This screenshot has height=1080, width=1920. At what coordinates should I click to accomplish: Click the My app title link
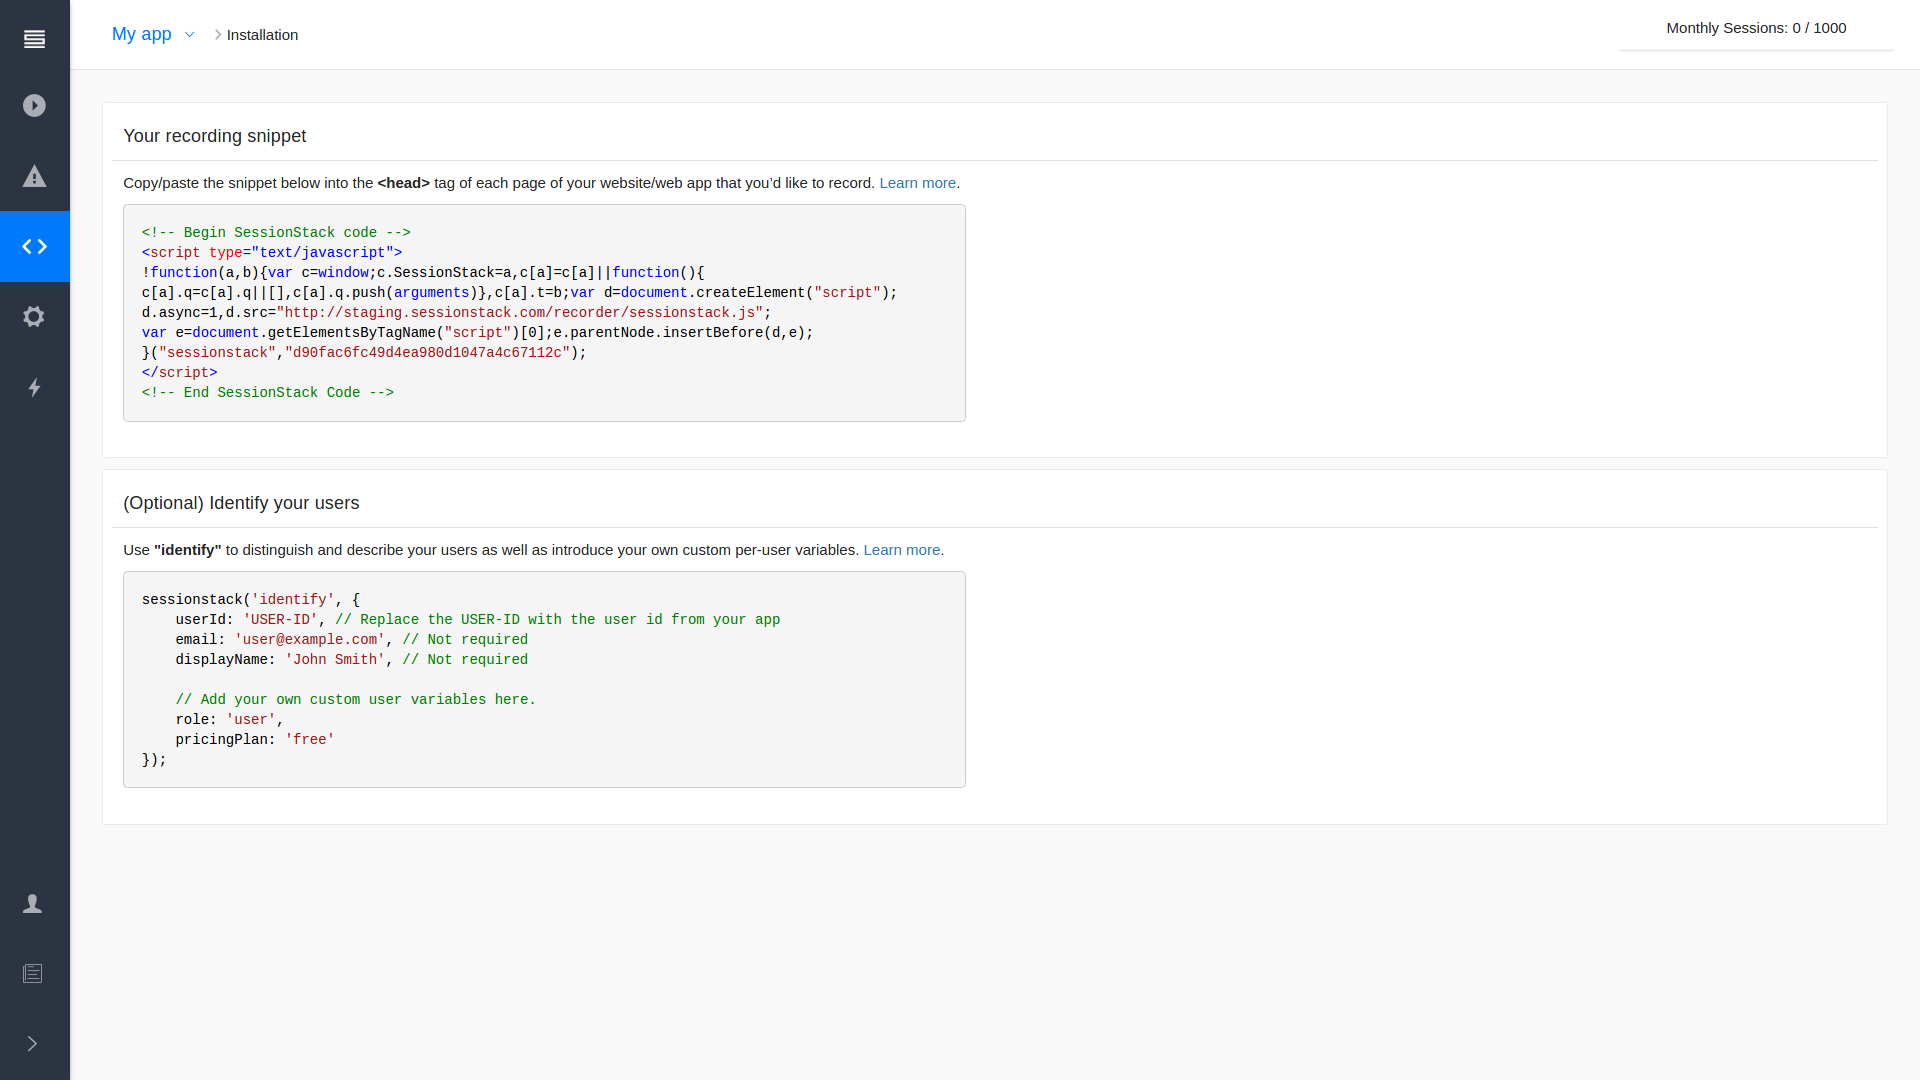pyautogui.click(x=141, y=34)
